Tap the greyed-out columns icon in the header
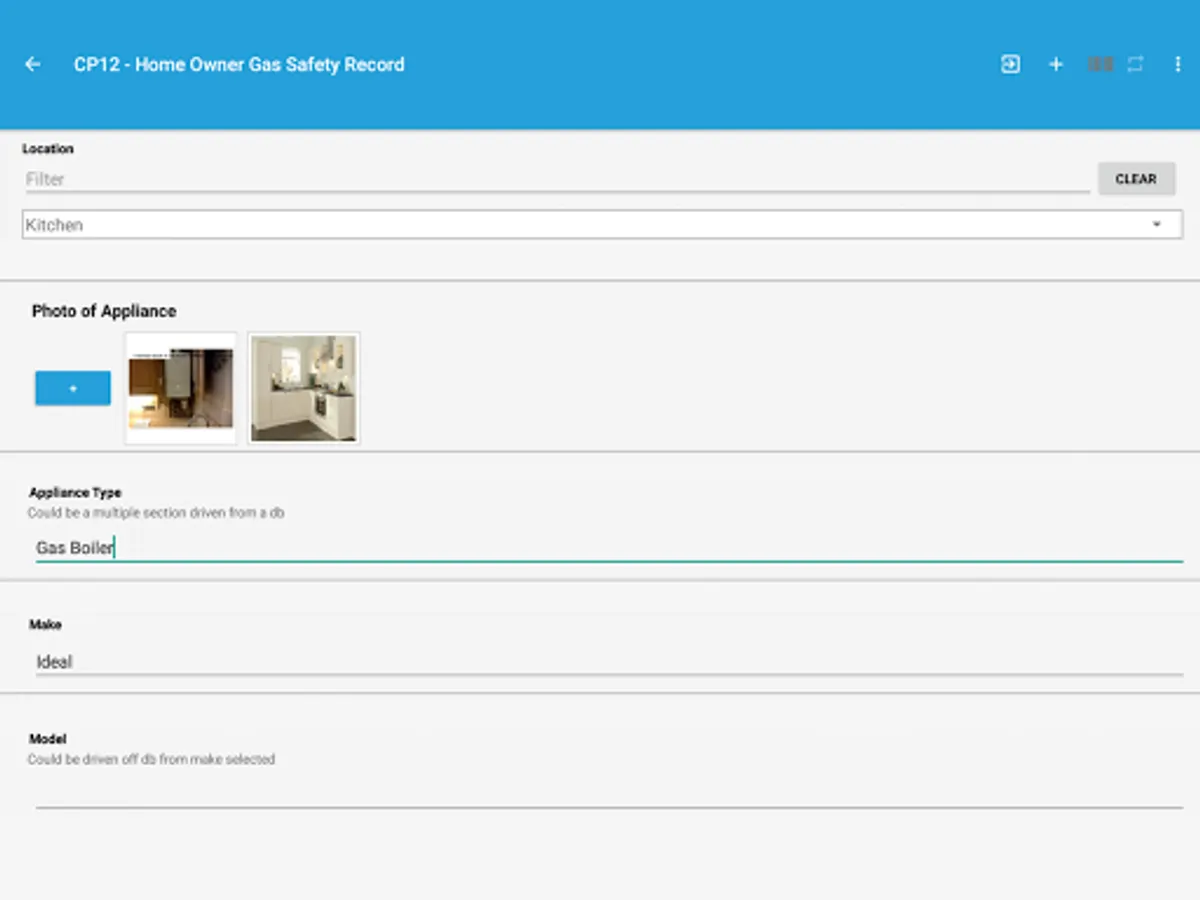The width and height of the screenshot is (1200, 900). pos(1100,64)
